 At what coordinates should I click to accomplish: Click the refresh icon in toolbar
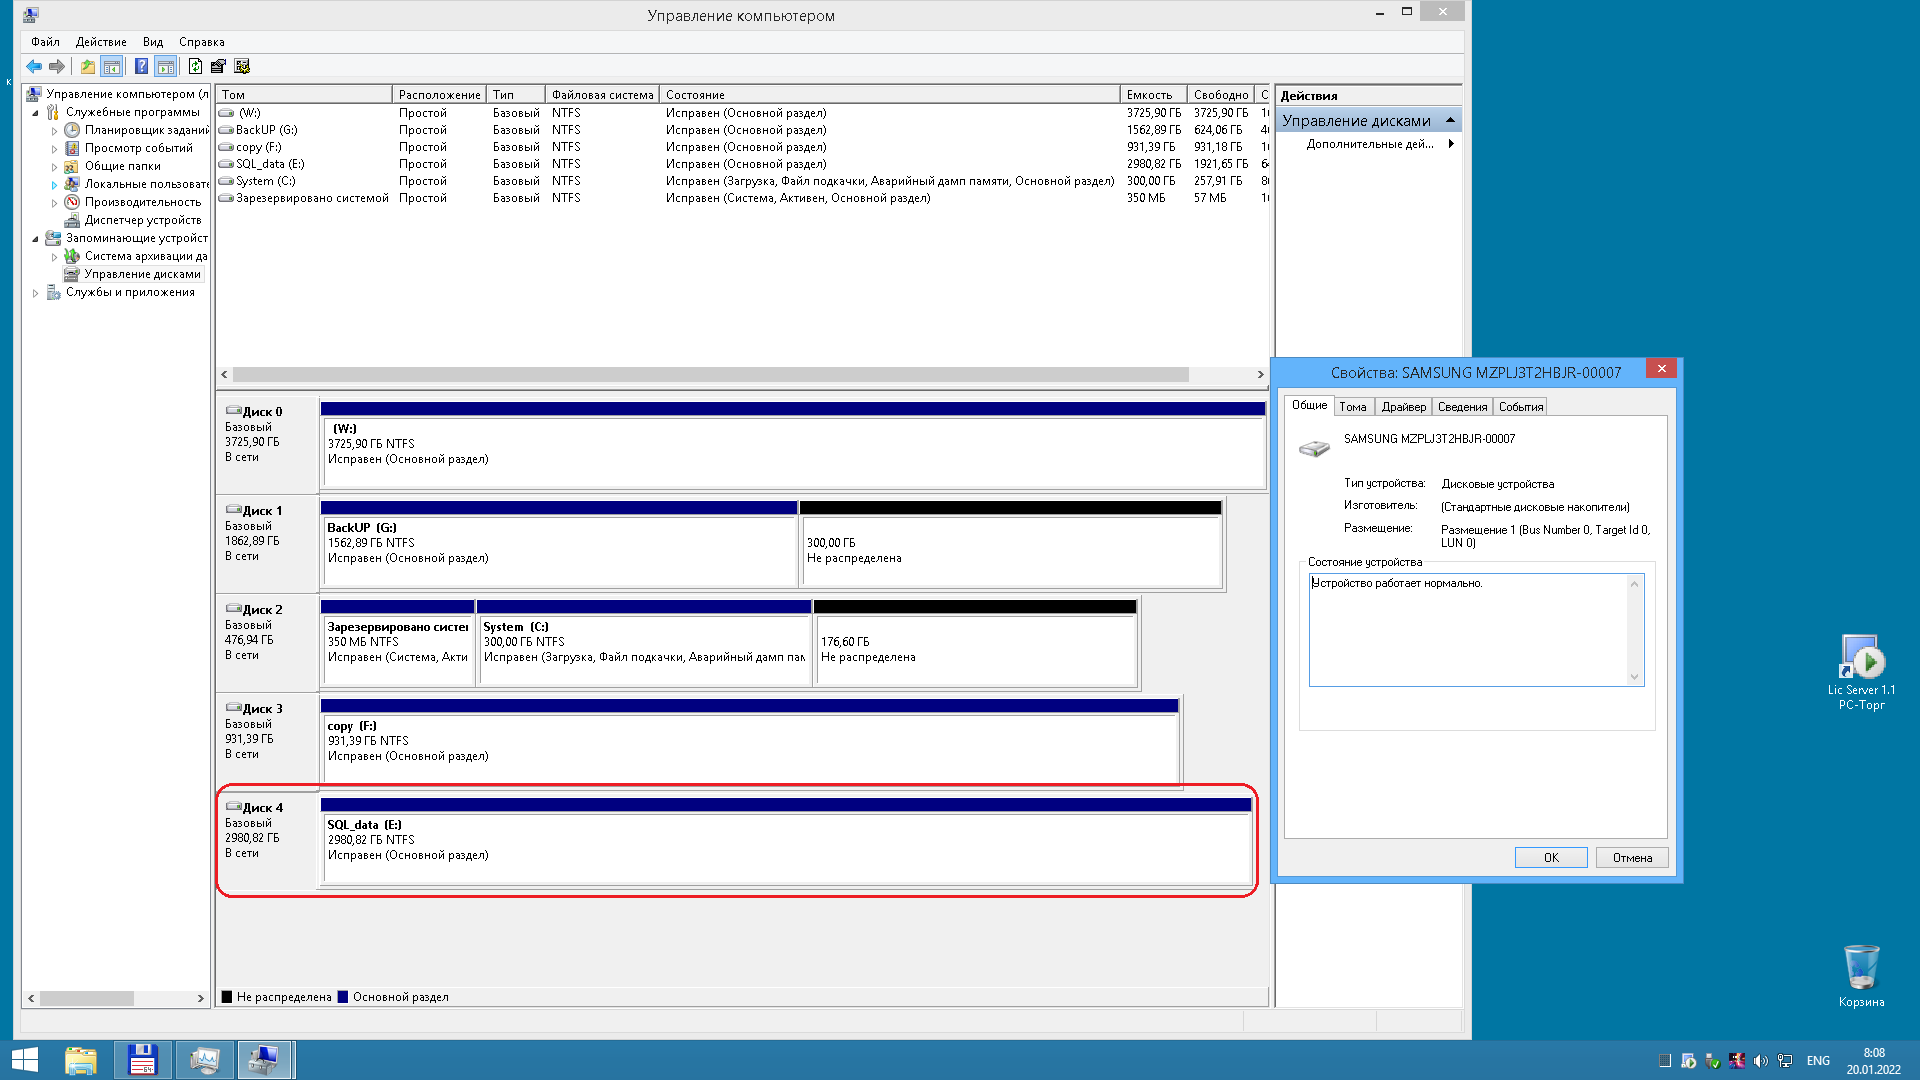(195, 66)
